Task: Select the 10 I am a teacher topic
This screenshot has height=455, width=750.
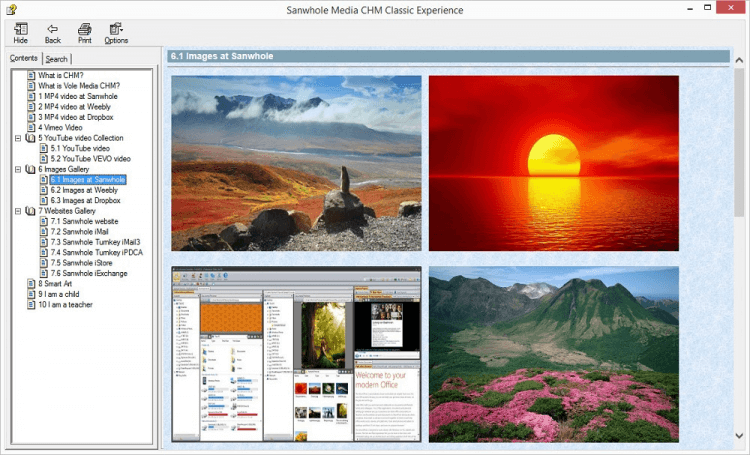Action: (65, 305)
